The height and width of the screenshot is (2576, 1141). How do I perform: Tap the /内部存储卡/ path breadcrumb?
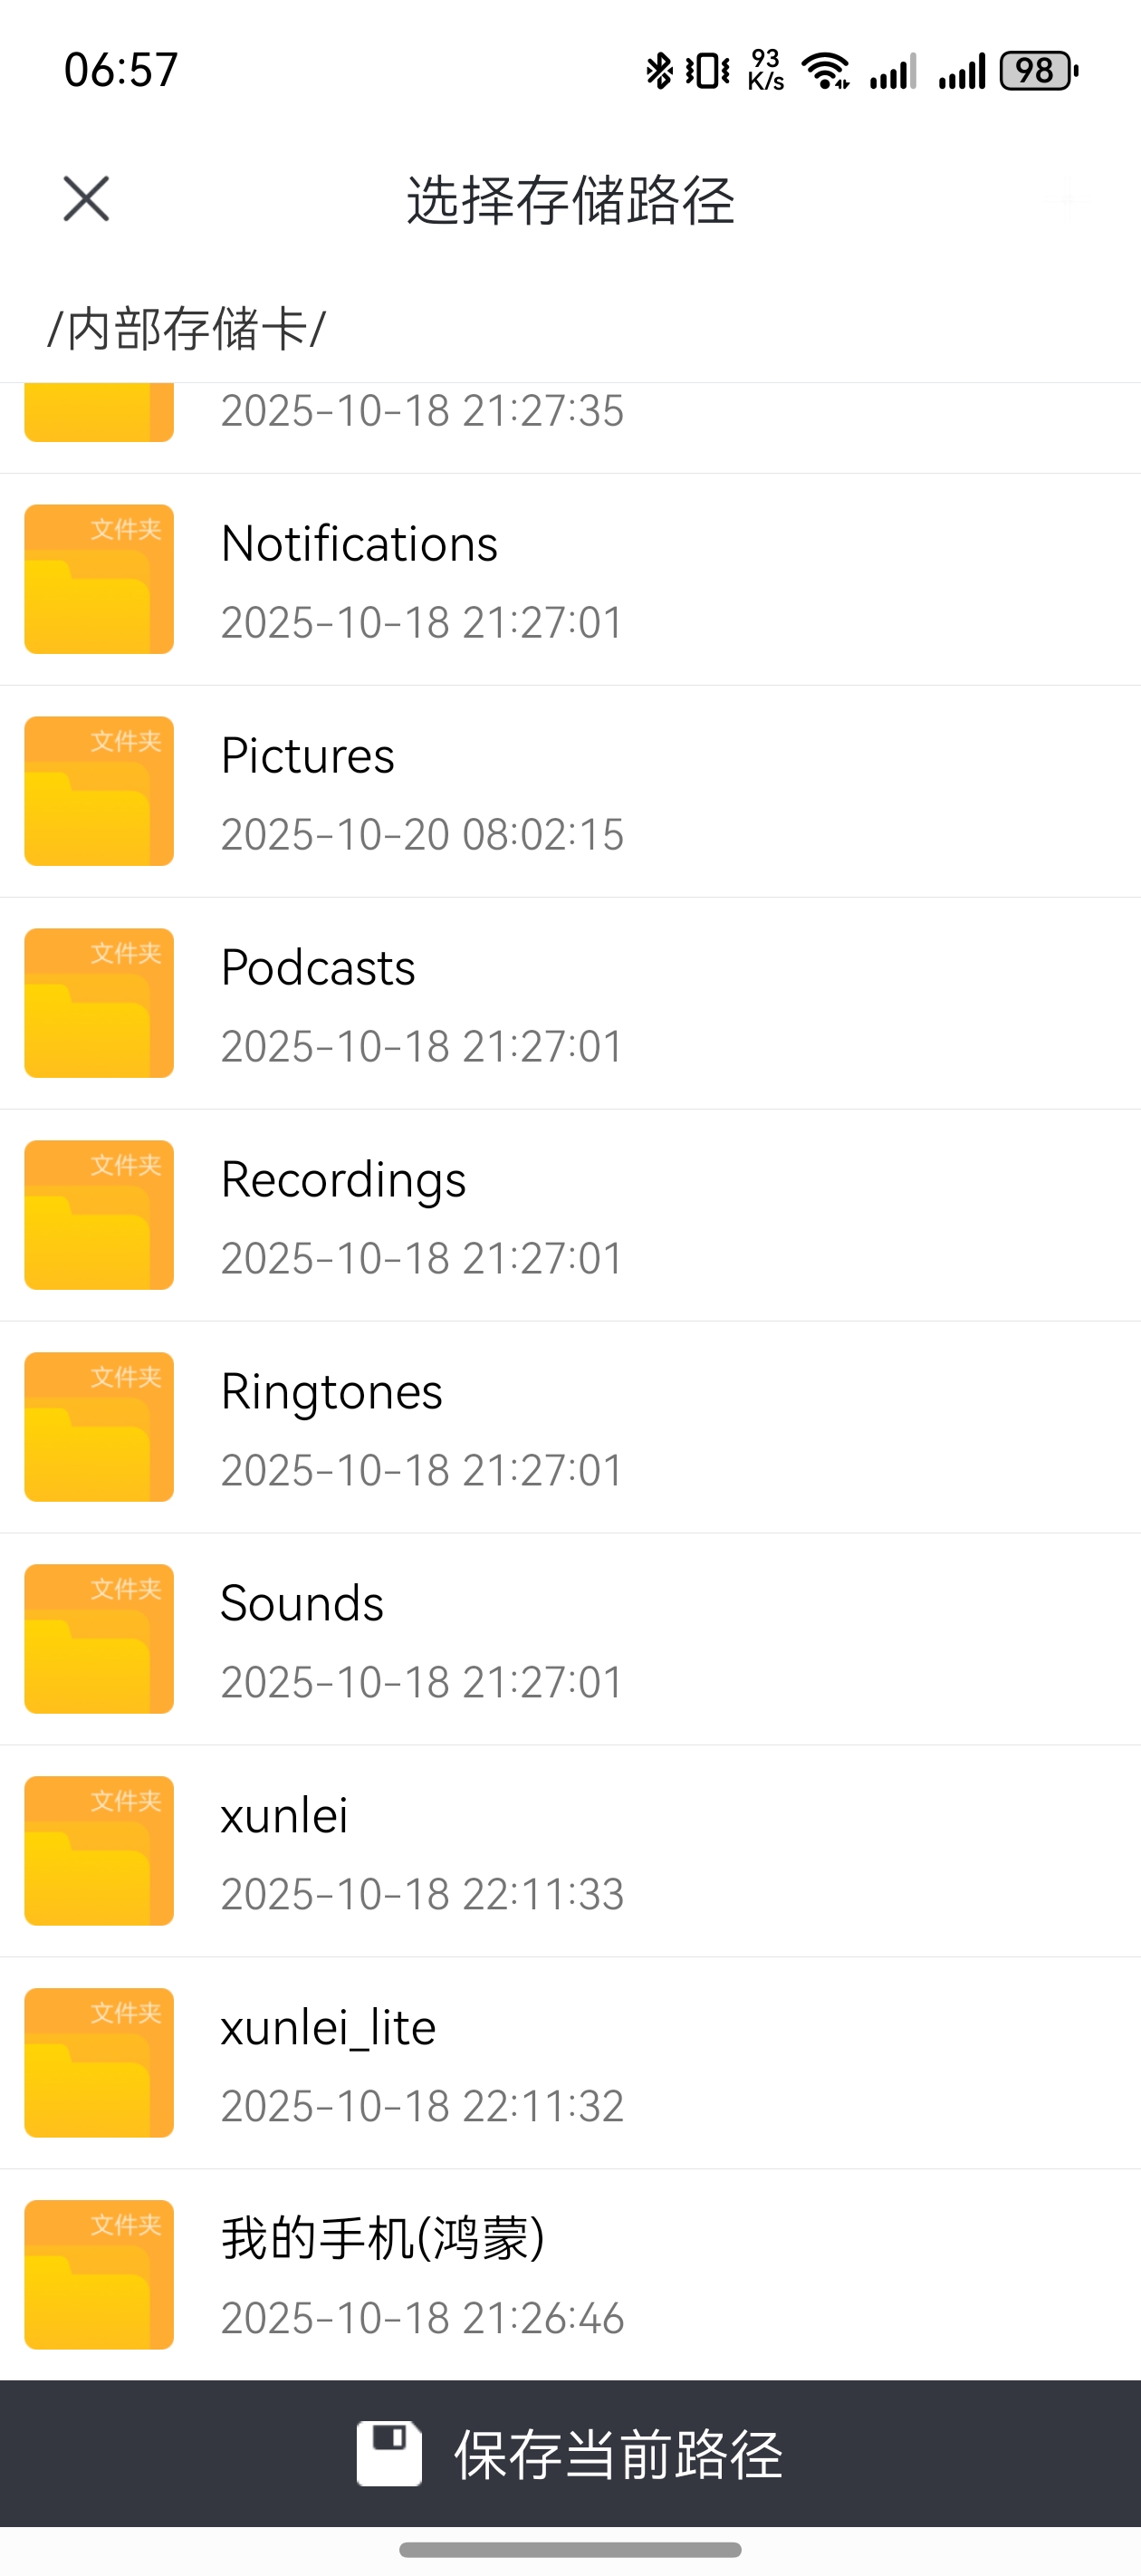click(187, 329)
